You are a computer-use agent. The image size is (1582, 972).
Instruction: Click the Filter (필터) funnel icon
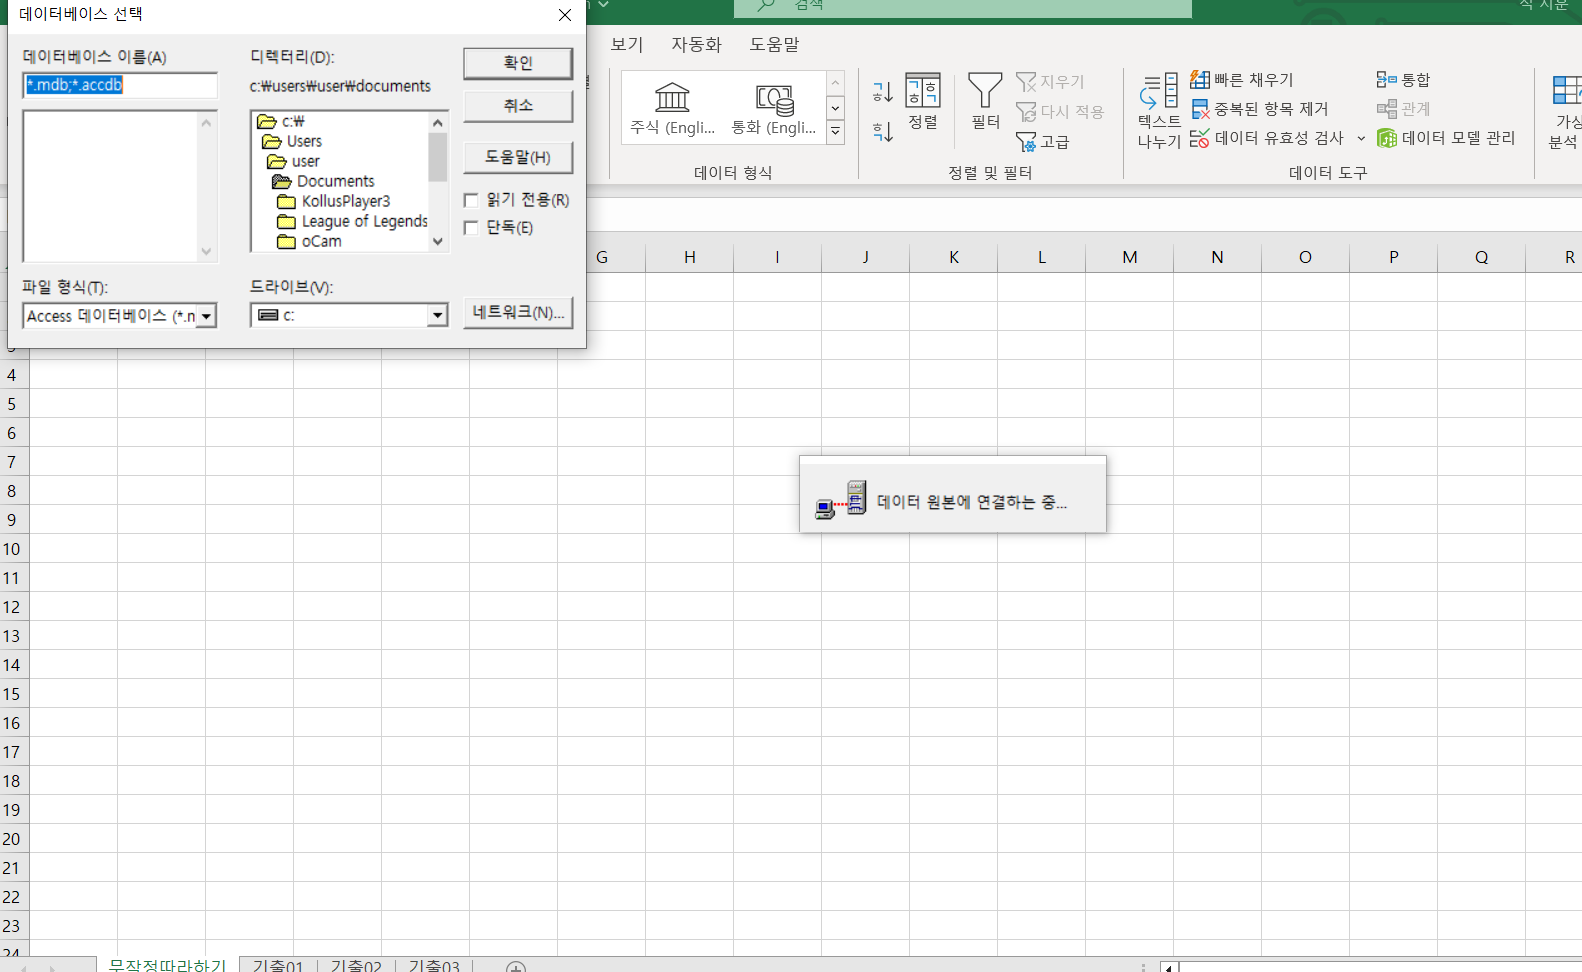pos(985,92)
